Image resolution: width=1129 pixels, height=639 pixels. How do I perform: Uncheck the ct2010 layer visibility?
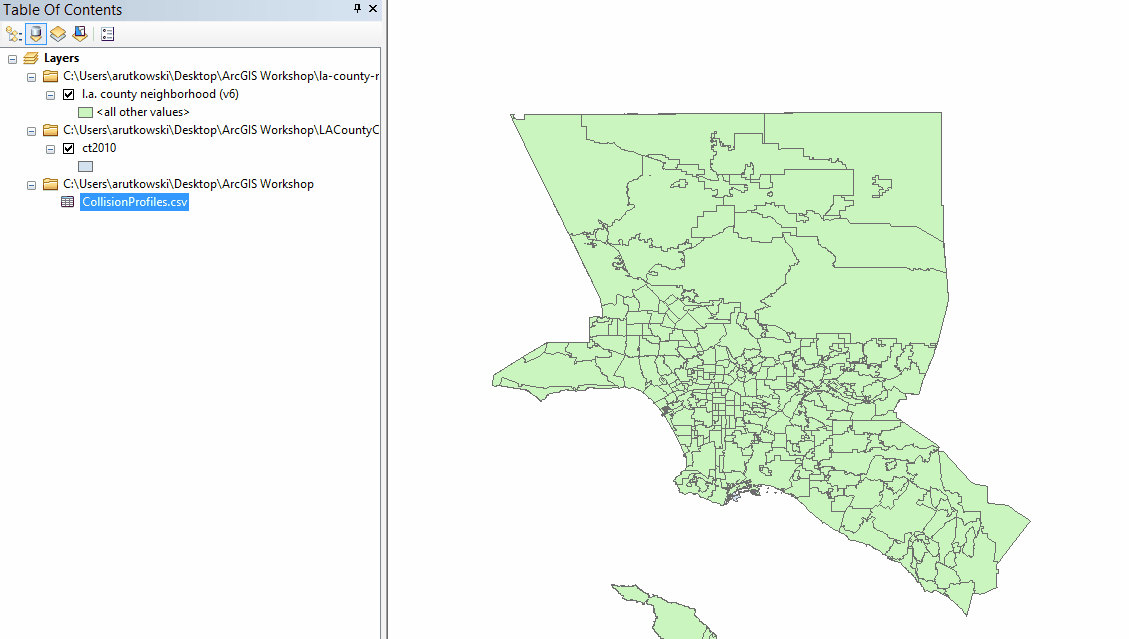point(68,148)
